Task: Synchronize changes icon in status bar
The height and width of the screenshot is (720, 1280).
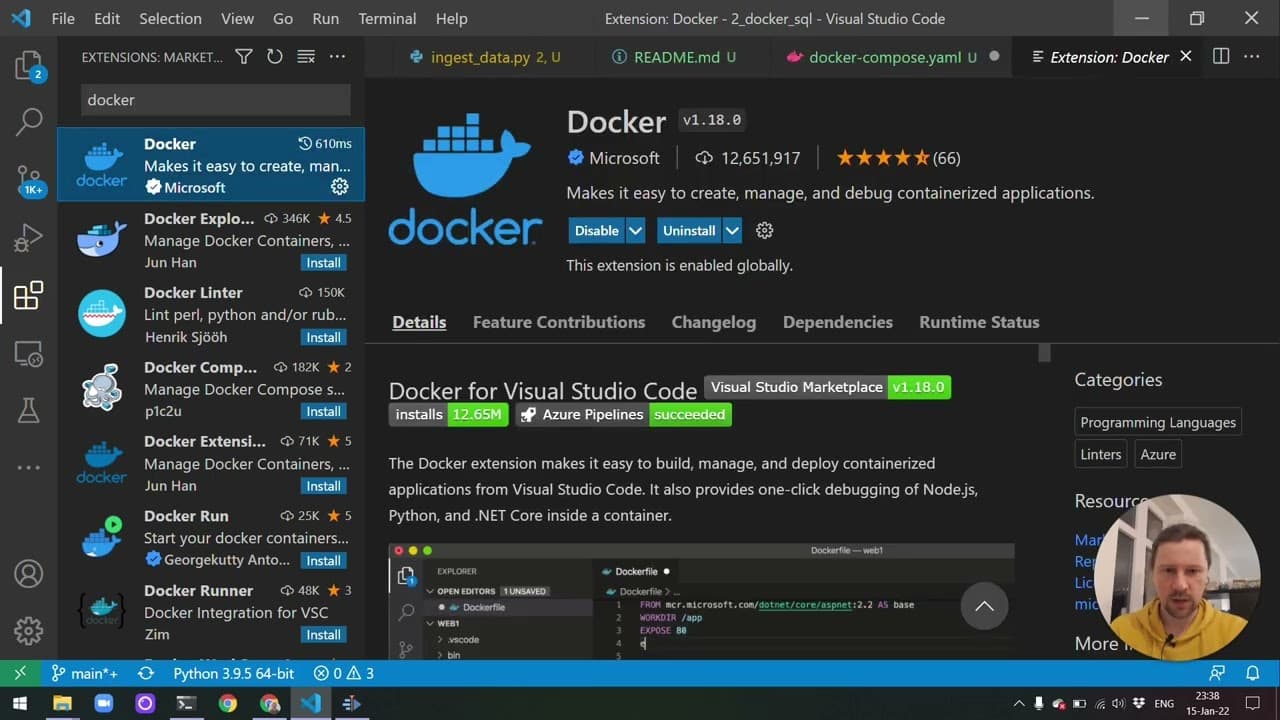Action: pyautogui.click(x=146, y=673)
